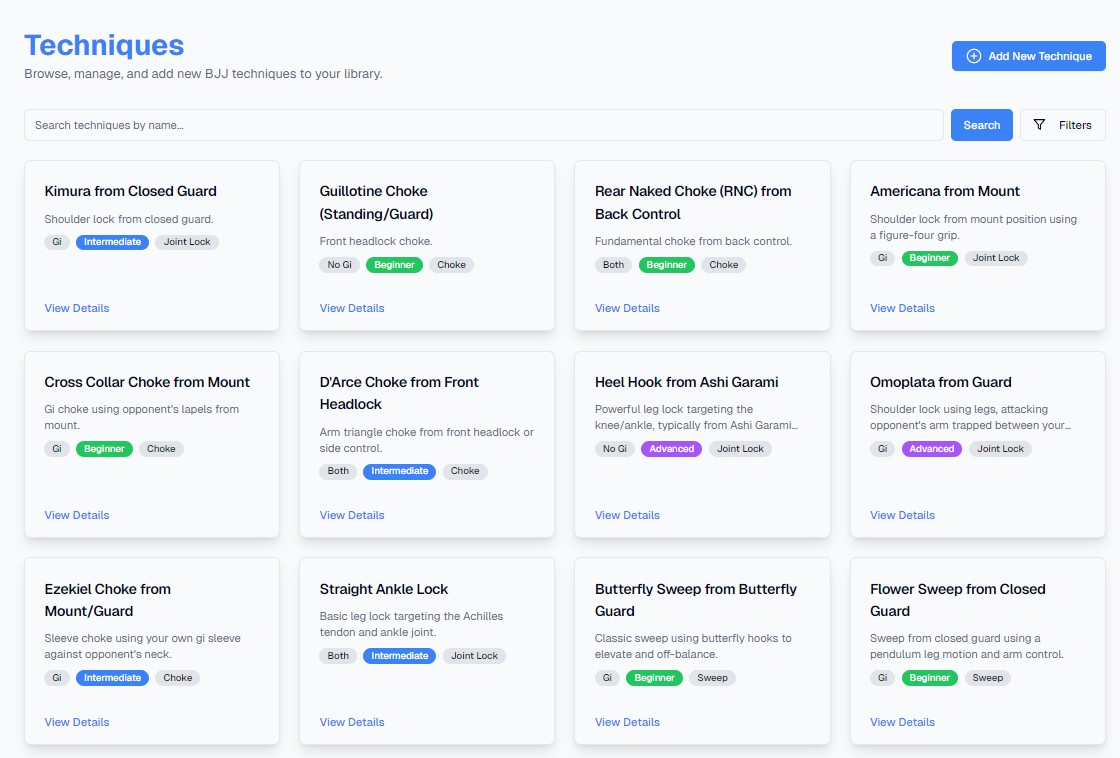
Task: Click the Sweep tag on Flower Sweep card
Action: [987, 678]
